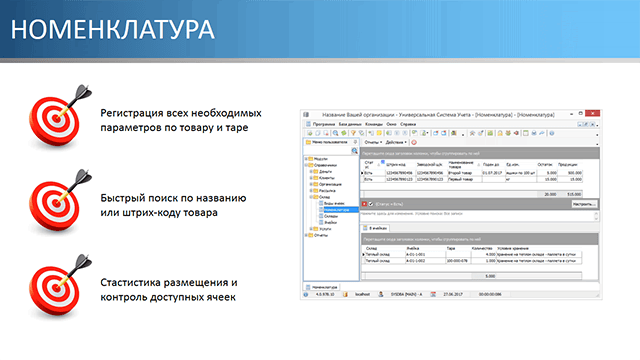Click the green plus add-record toolbar icon
640x360 pixels.
tap(310, 133)
